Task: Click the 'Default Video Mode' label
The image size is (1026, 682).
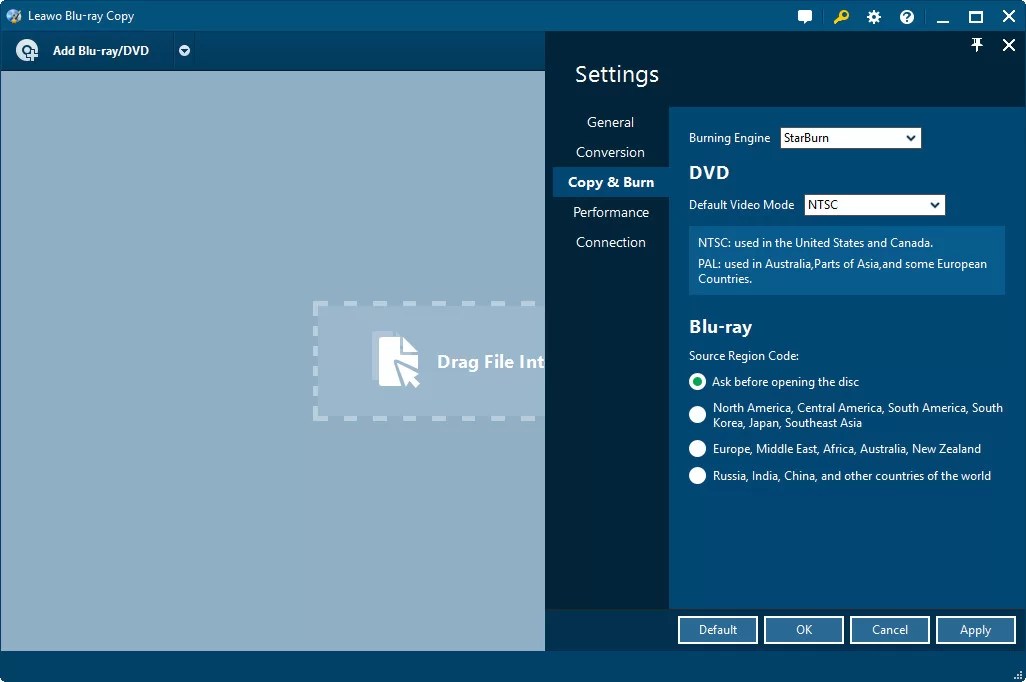Action: [x=741, y=205]
